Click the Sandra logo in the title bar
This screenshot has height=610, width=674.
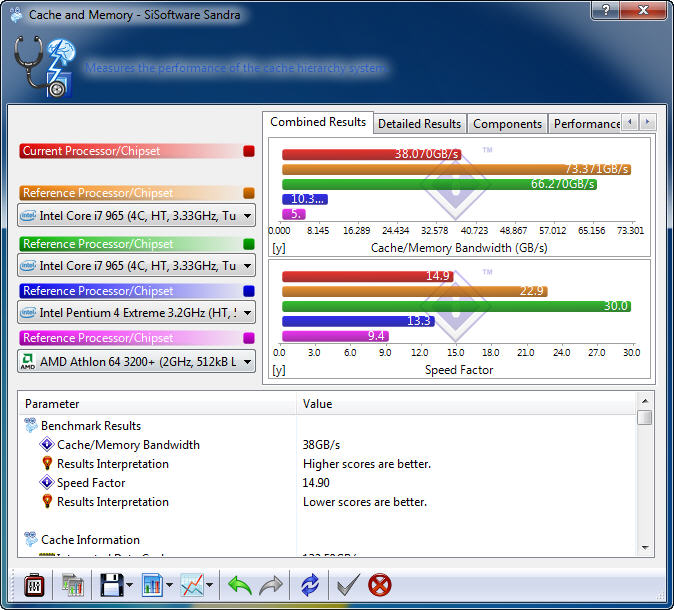click(x=16, y=15)
